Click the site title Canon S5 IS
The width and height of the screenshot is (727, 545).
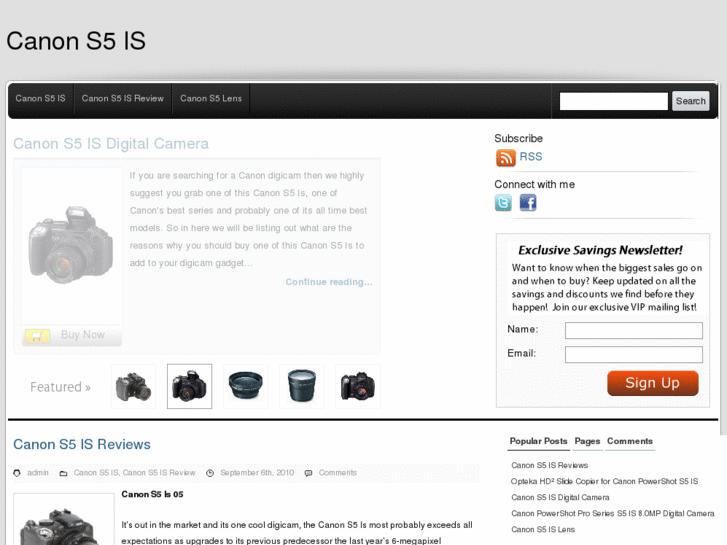(76, 41)
